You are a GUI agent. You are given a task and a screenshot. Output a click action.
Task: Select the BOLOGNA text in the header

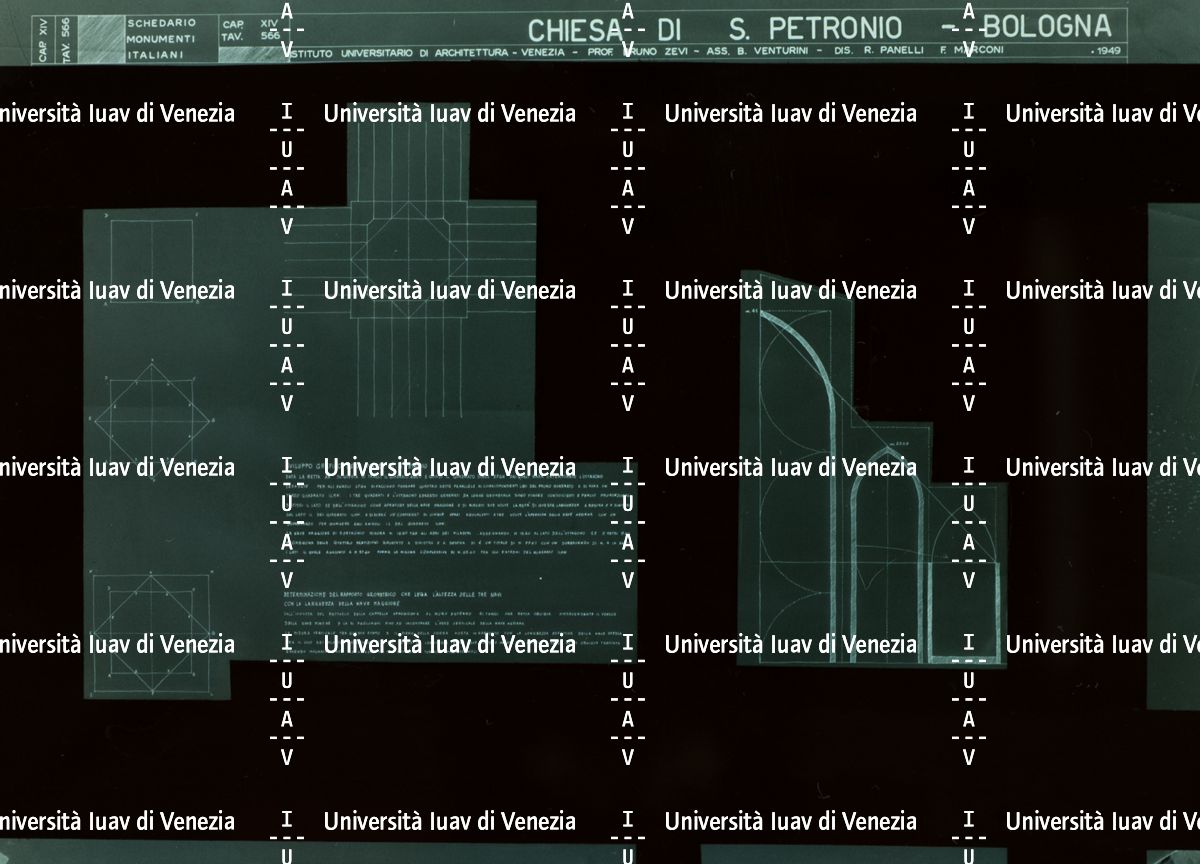(x=1050, y=24)
